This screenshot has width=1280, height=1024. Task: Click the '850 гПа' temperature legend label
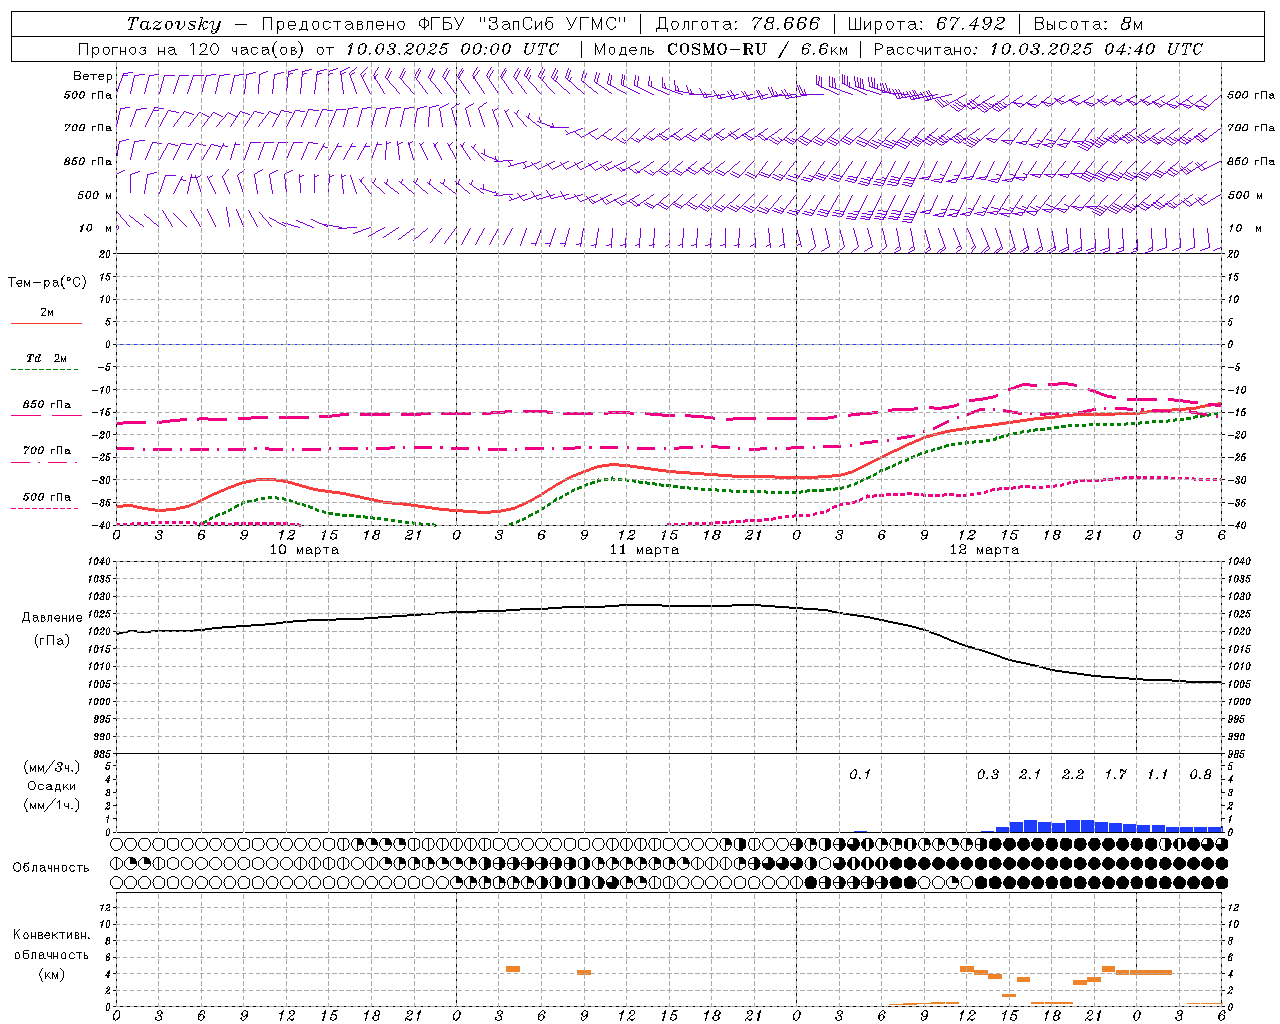click(x=47, y=405)
